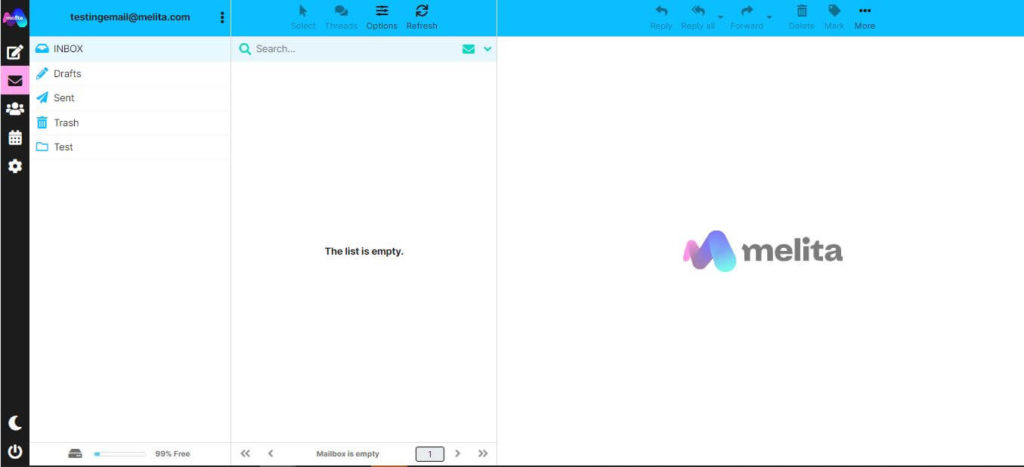Click the storage quota usage bar

(119, 454)
